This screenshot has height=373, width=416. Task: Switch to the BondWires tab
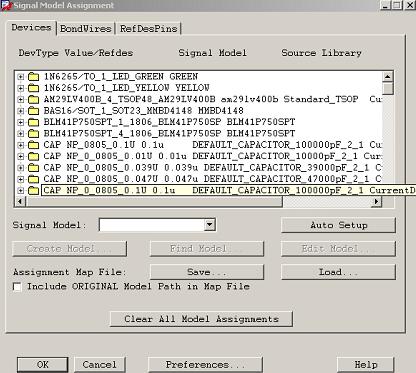[86, 29]
